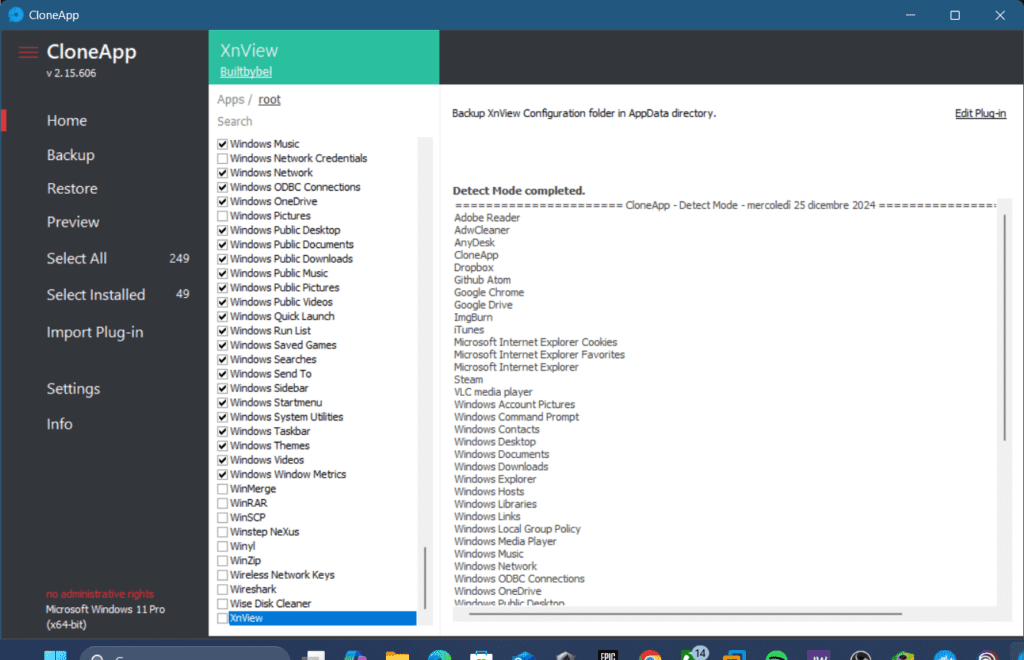Click the CloneApp icon in title bar
The width and height of the screenshot is (1024, 660).
16,15
